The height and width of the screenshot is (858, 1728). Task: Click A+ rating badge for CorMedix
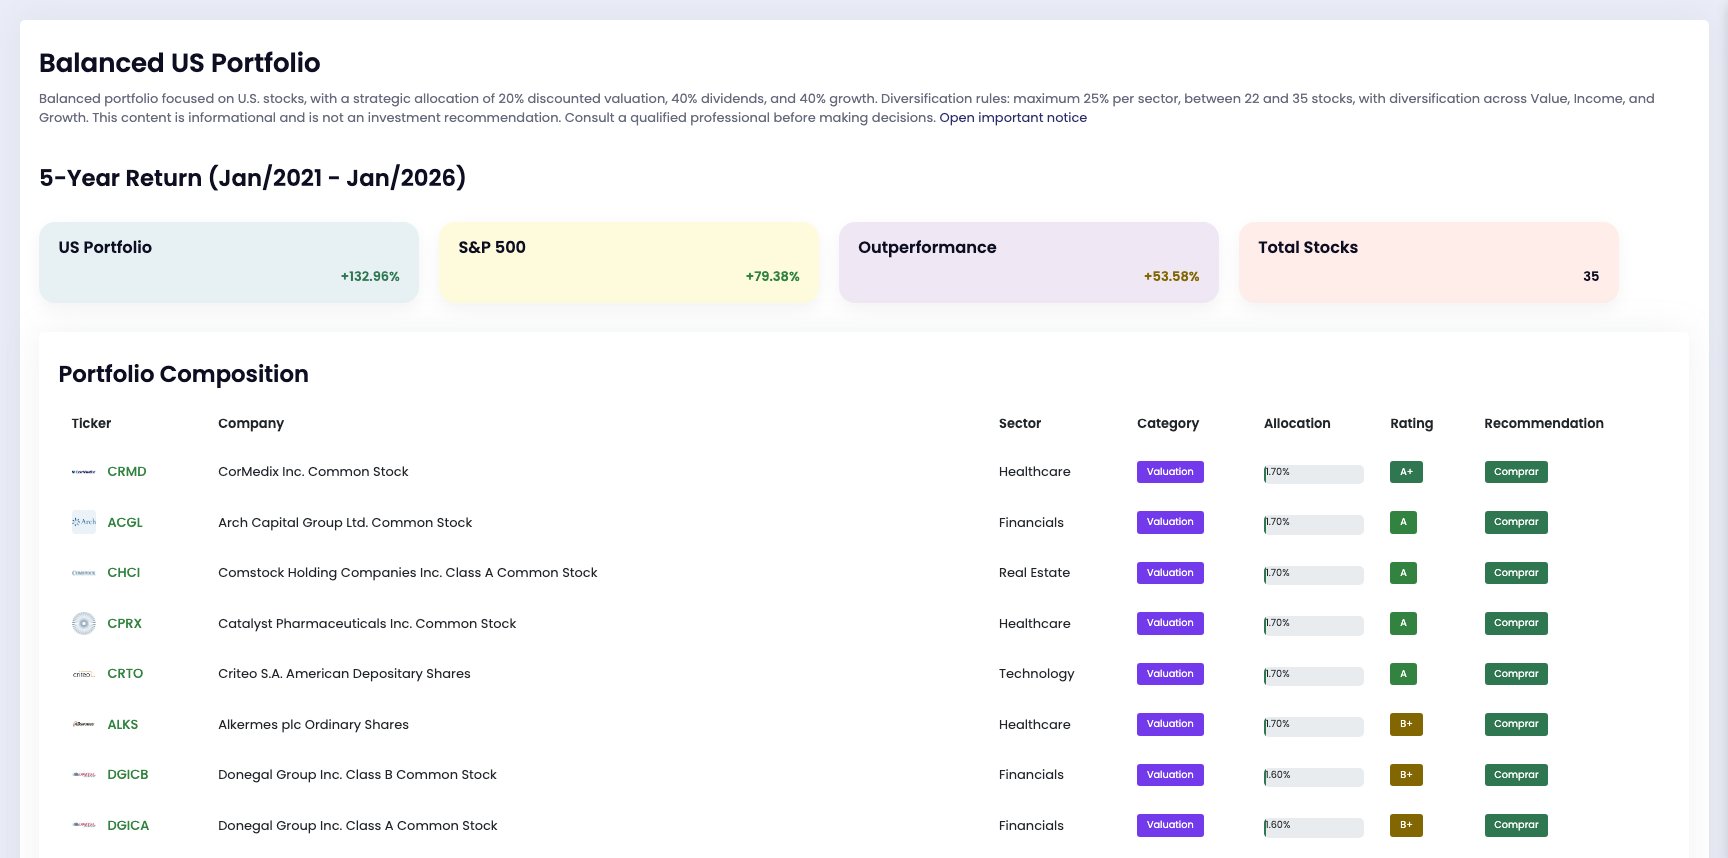(1406, 472)
